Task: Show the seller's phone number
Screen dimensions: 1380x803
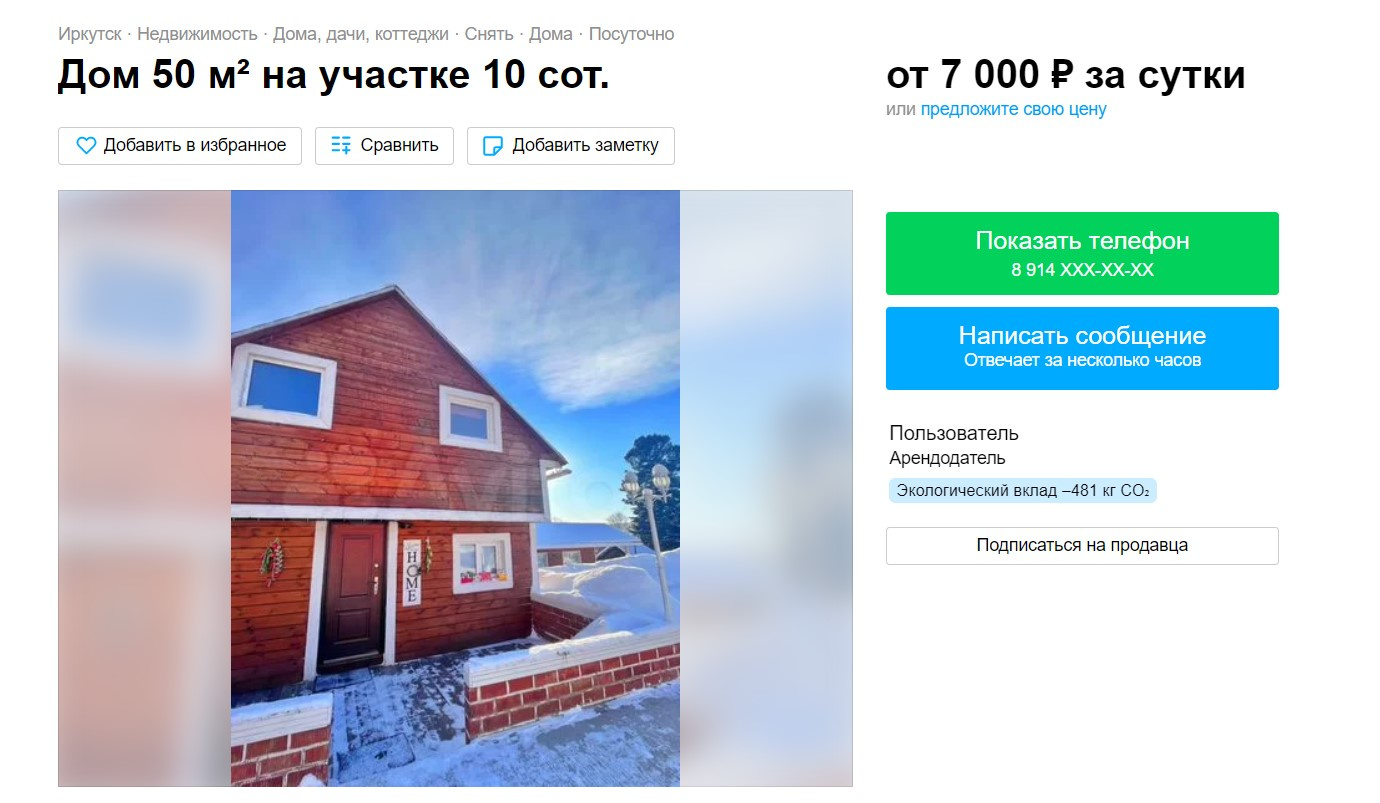Action: coord(1082,253)
